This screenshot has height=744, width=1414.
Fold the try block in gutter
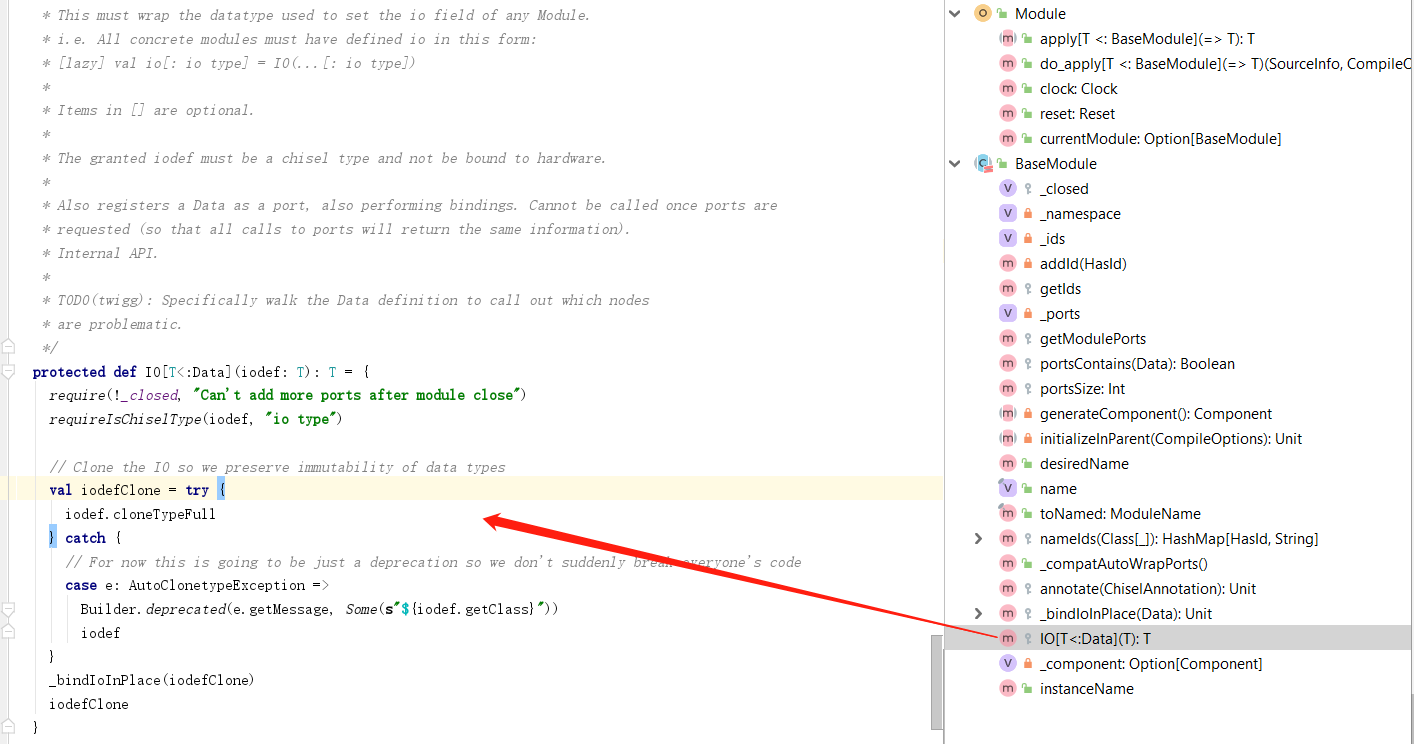(9, 490)
